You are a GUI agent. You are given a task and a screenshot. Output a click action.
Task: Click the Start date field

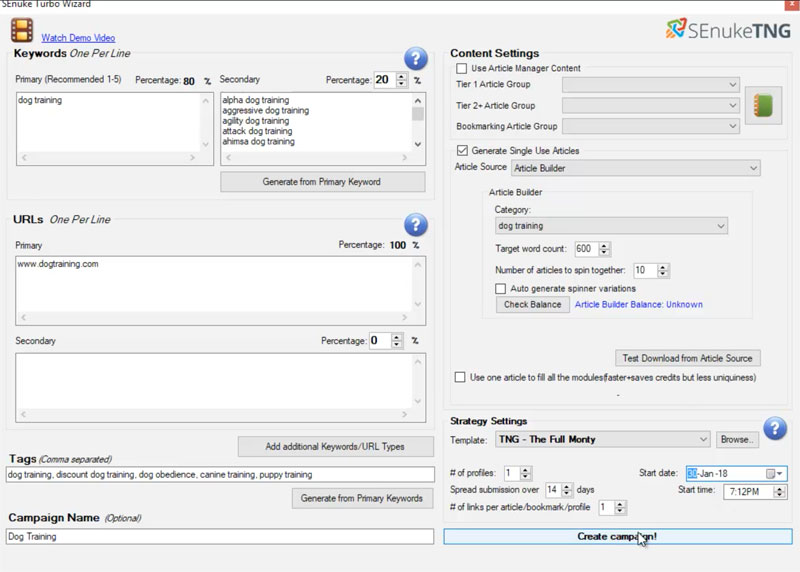(x=737, y=474)
